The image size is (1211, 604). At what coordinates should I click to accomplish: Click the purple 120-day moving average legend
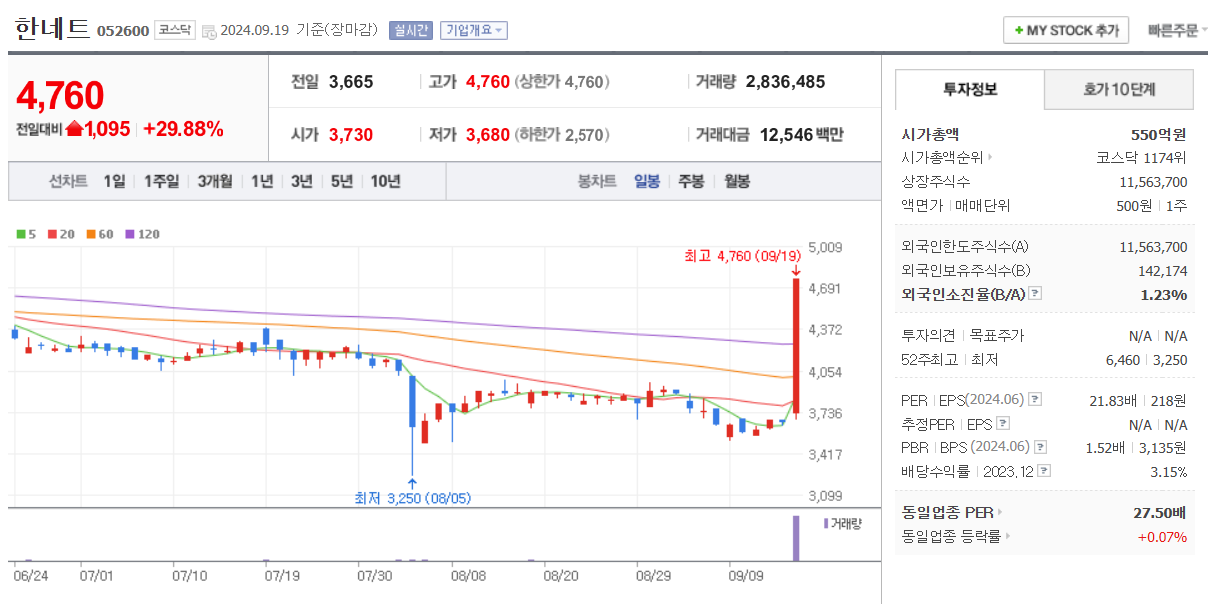(141, 234)
